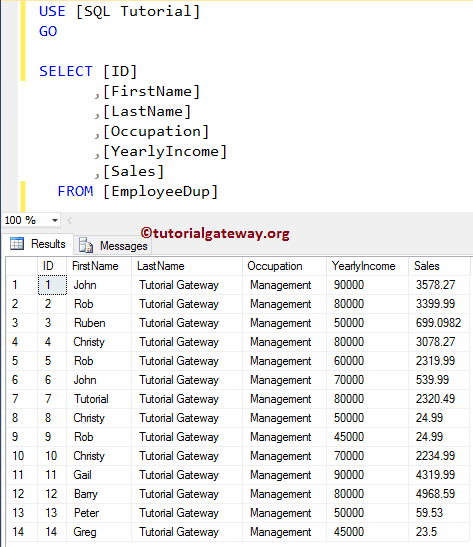Click the FirstName cell Gail
This screenshot has height=547, width=473.
(x=99, y=475)
